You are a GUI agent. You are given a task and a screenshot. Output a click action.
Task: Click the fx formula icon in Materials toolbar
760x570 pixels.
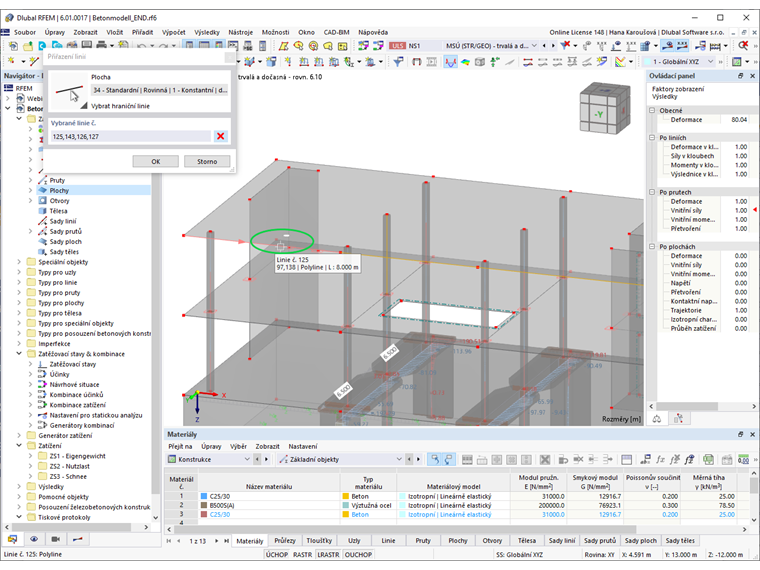[x=660, y=459]
